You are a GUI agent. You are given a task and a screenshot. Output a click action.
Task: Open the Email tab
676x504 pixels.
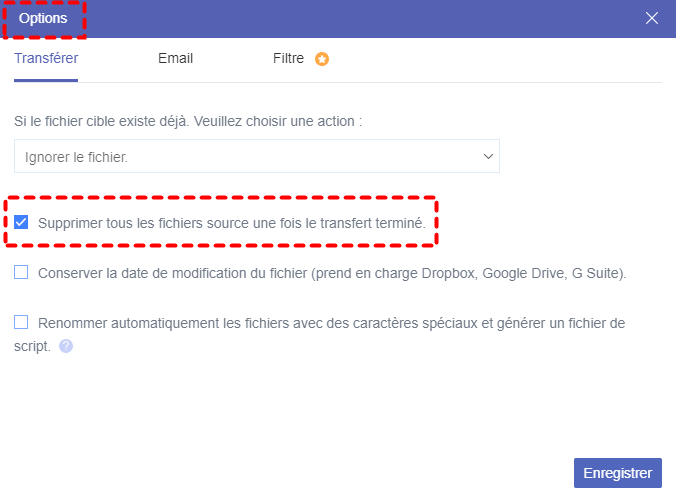tap(175, 58)
